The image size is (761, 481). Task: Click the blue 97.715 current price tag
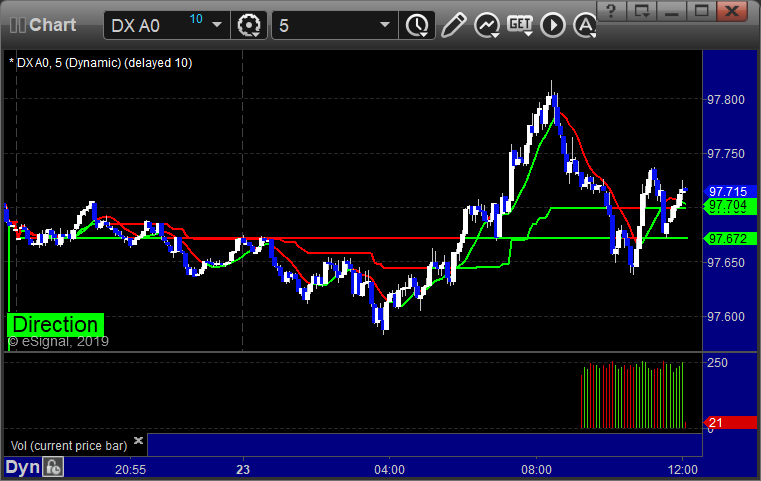click(x=729, y=191)
